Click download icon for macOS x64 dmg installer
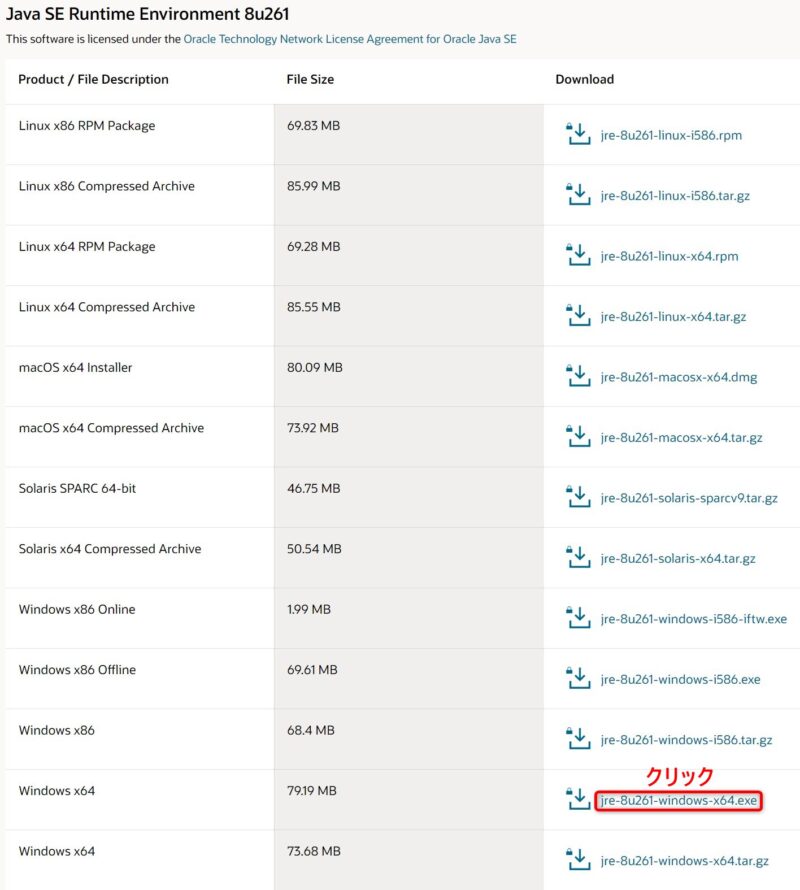Viewport: 800px width, 890px height. [578, 377]
